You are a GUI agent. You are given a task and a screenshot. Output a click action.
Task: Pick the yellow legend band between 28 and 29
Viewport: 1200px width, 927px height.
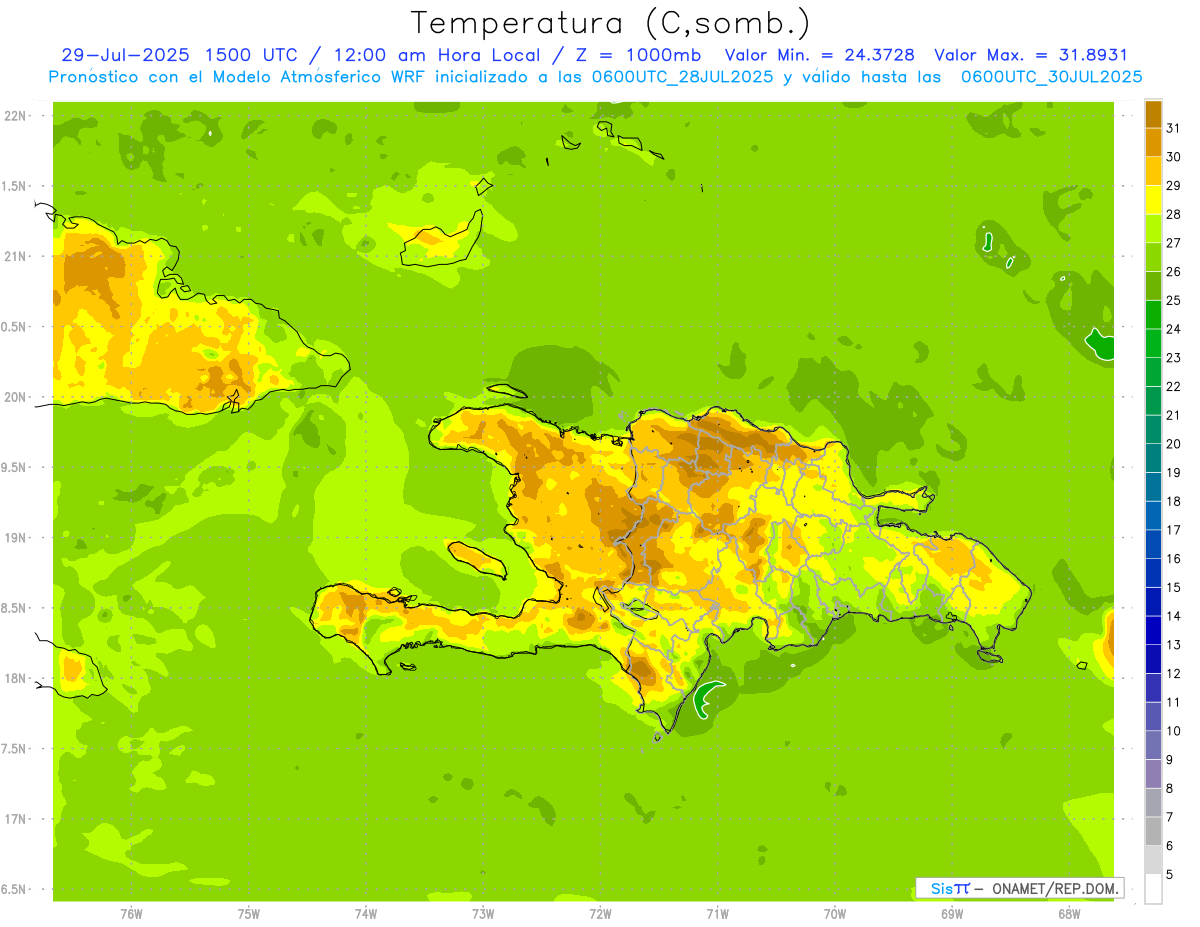click(1153, 200)
